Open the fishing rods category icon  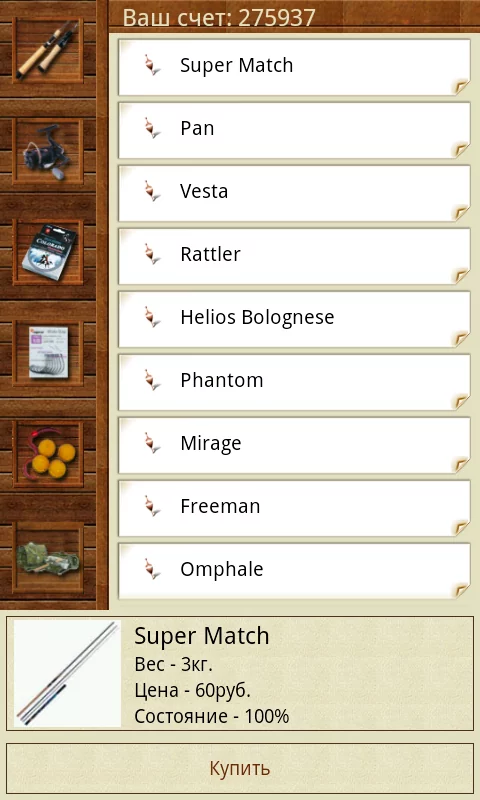pos(48,50)
